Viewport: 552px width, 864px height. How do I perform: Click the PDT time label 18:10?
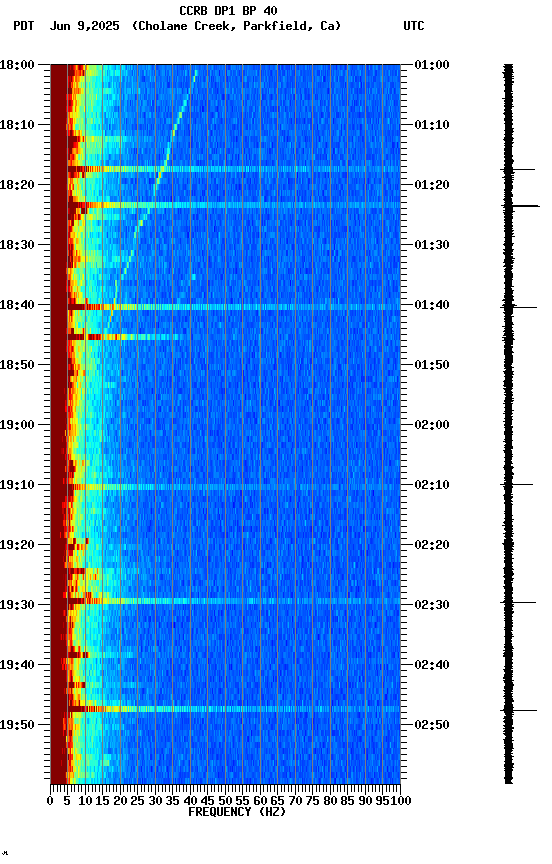(17, 125)
